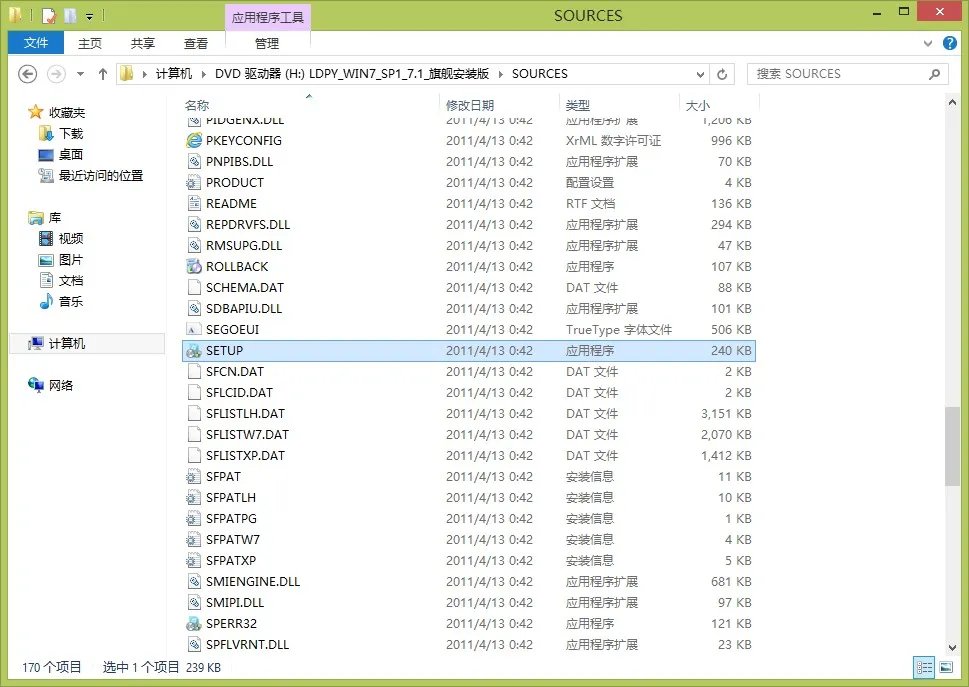Expand the address bar history dropdown
The height and width of the screenshot is (687, 969).
(x=698, y=74)
